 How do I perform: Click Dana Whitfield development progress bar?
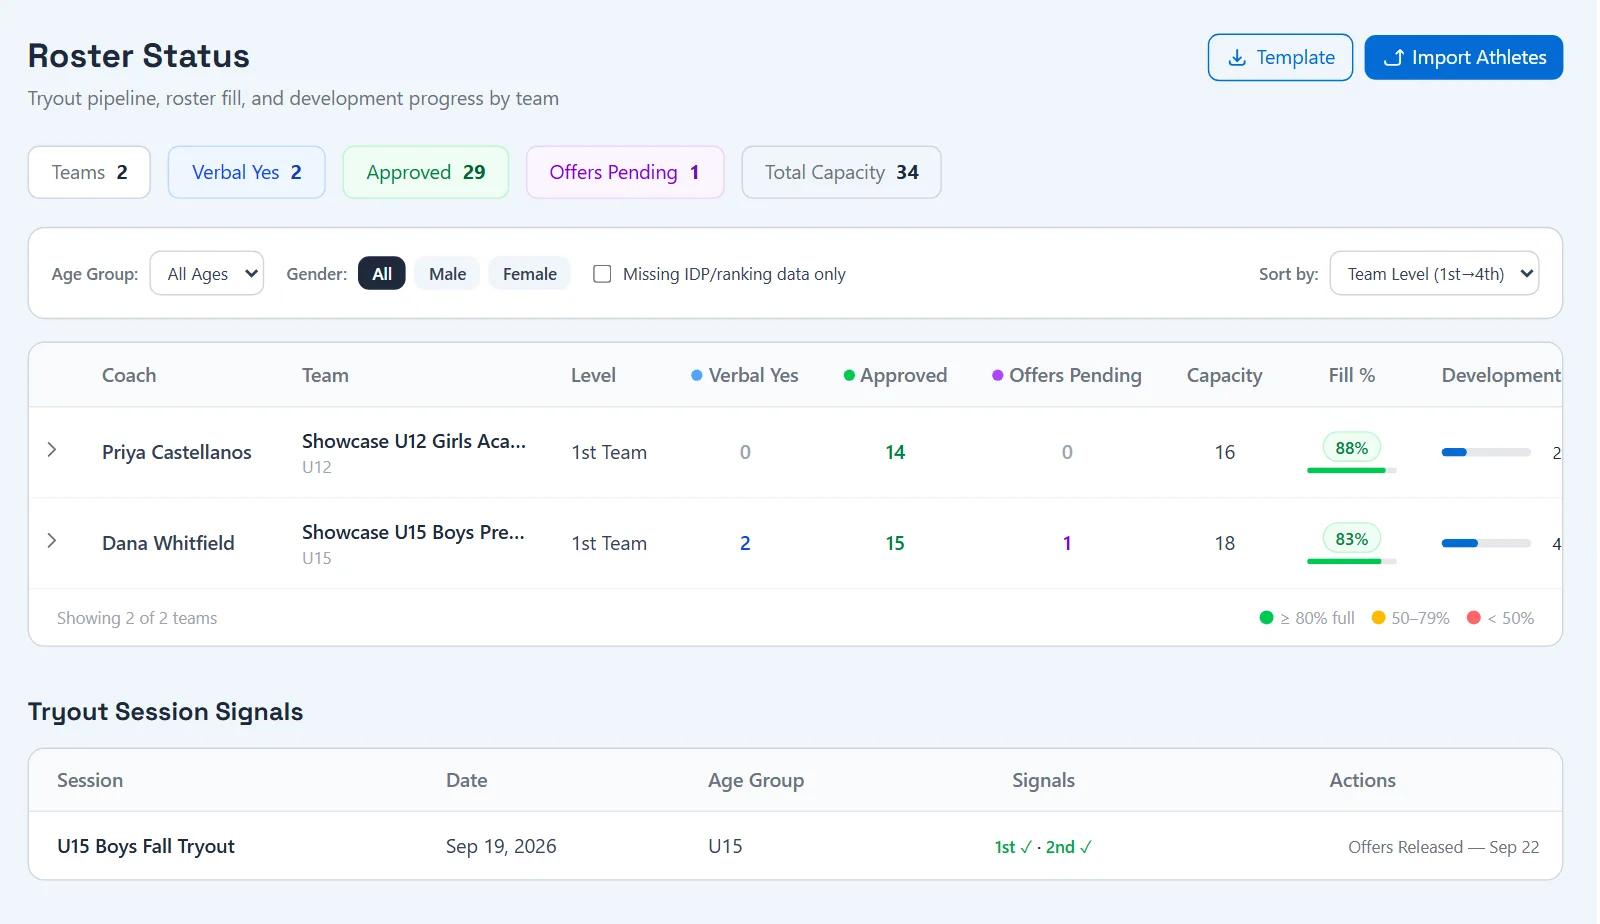[1486, 543]
